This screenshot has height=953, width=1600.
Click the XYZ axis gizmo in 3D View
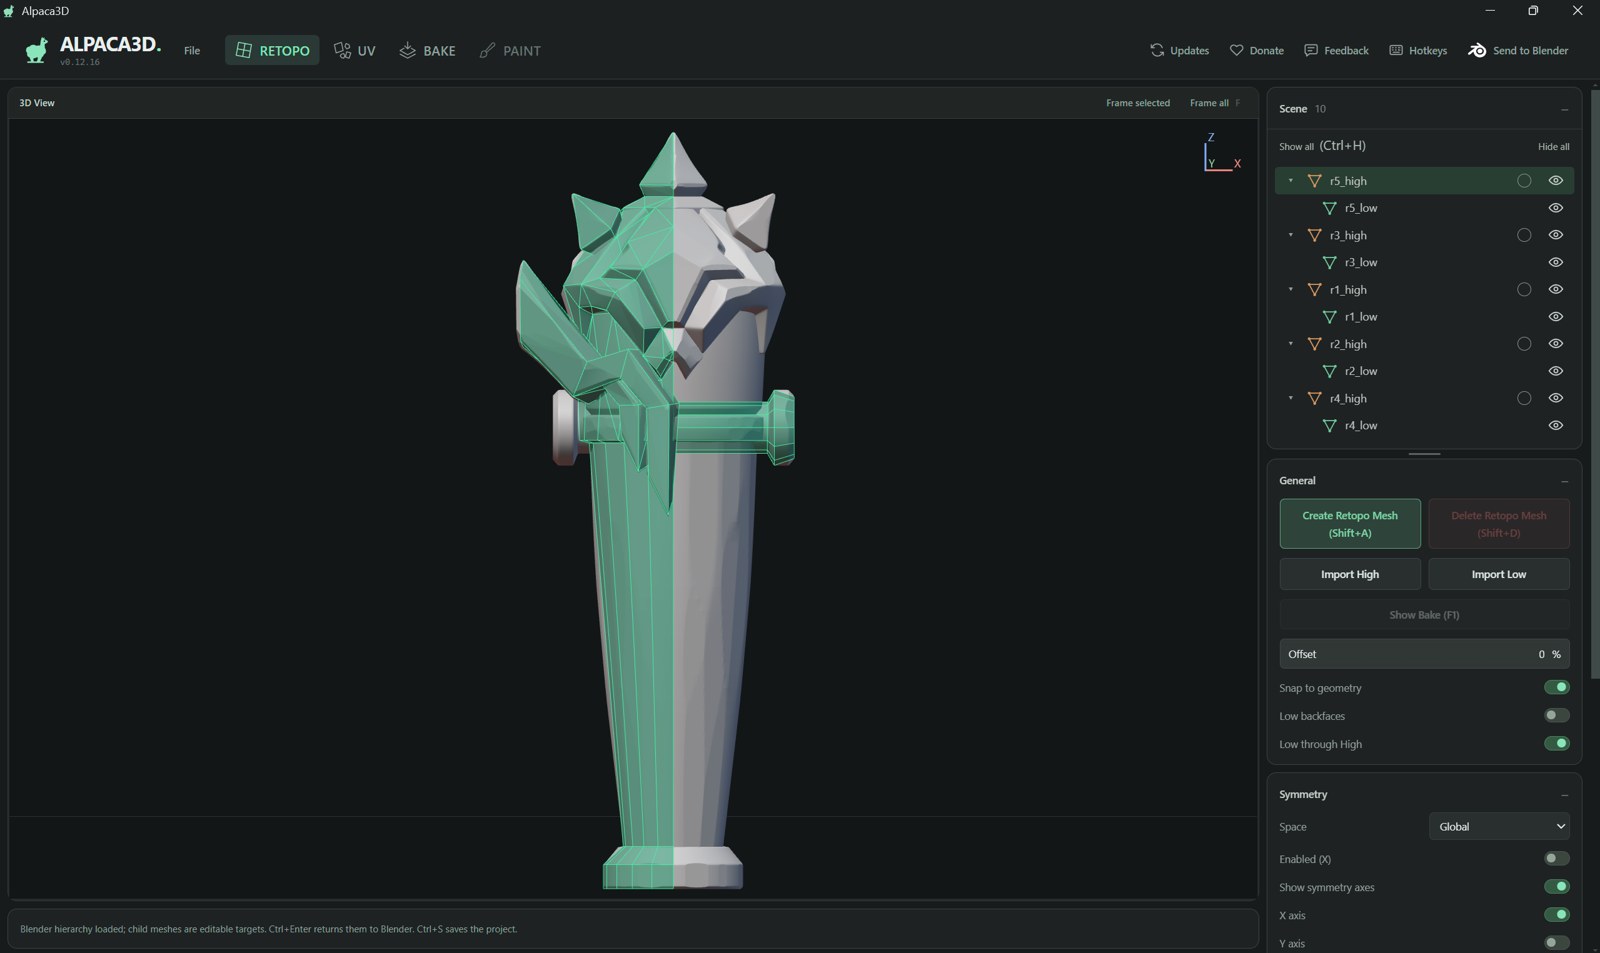click(x=1222, y=152)
